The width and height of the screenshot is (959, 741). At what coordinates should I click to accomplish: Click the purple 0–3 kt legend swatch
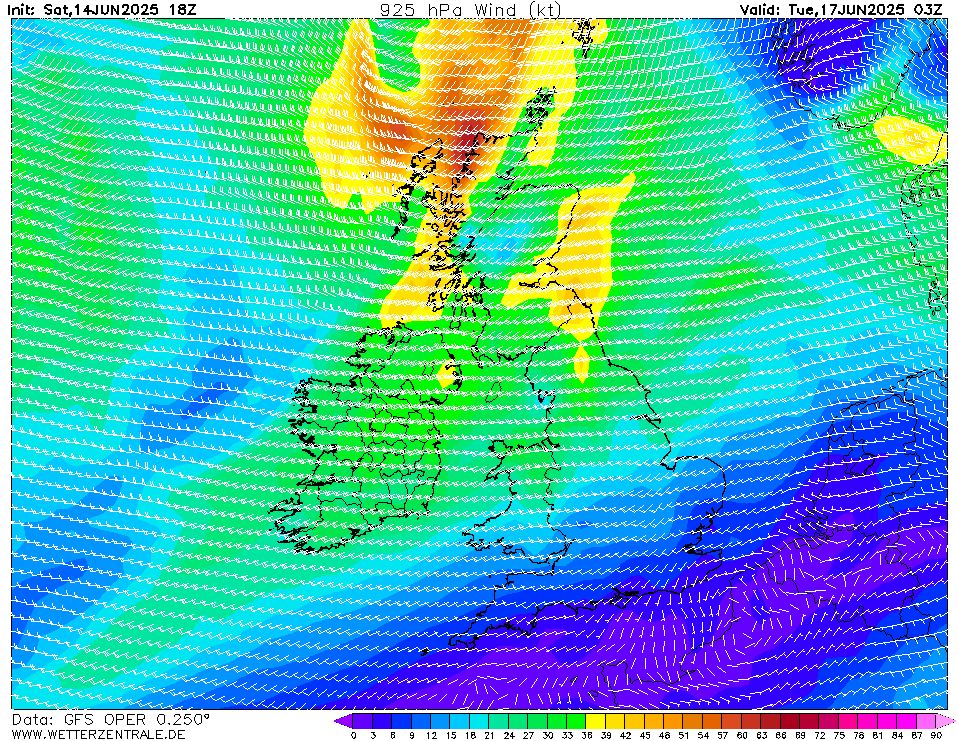tap(363, 721)
